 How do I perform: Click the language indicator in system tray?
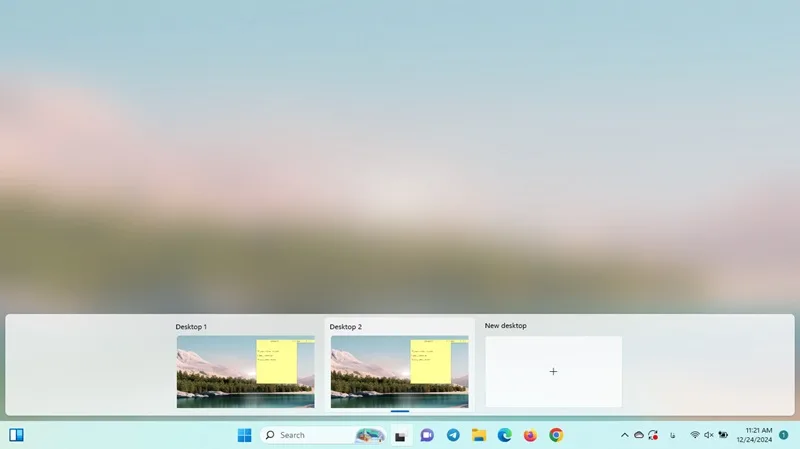[672, 435]
